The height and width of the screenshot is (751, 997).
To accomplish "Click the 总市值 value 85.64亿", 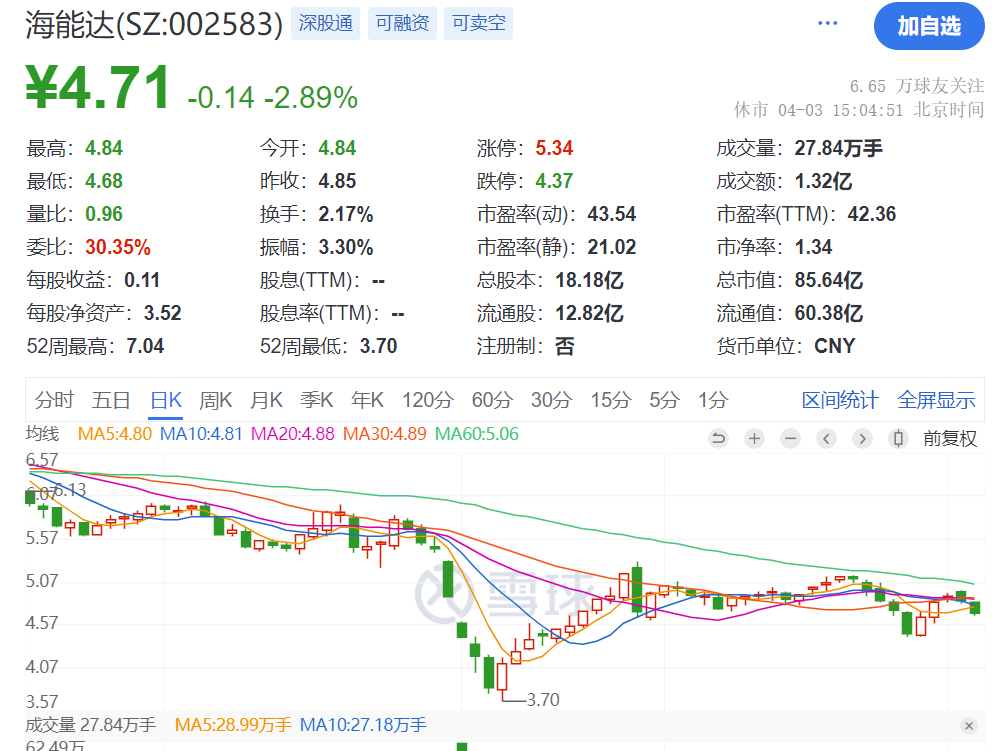I will tap(829, 280).
